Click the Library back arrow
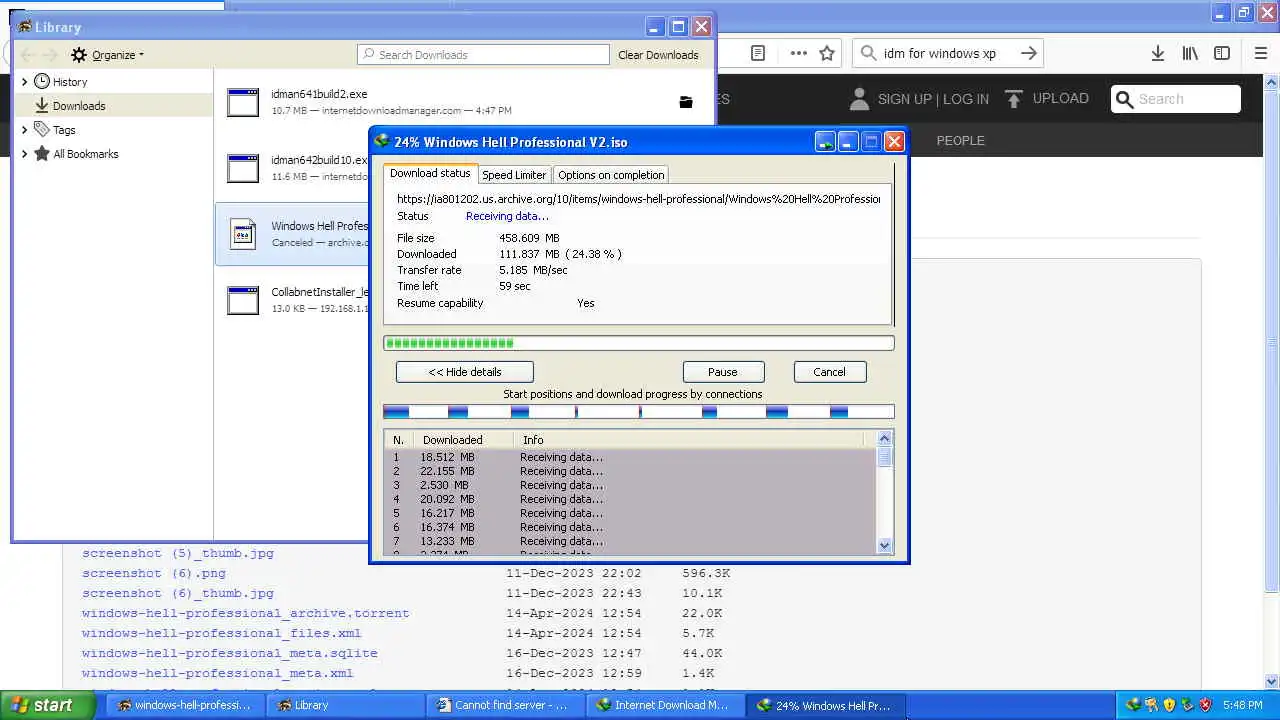Viewport: 1280px width, 720px height. click(27, 55)
